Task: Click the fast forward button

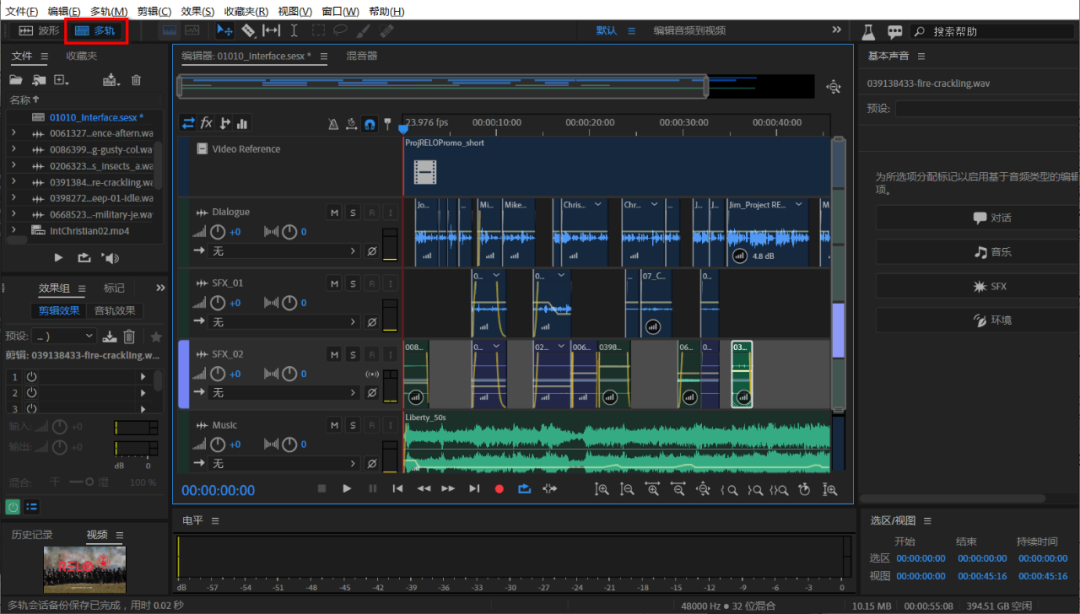Action: coord(448,489)
